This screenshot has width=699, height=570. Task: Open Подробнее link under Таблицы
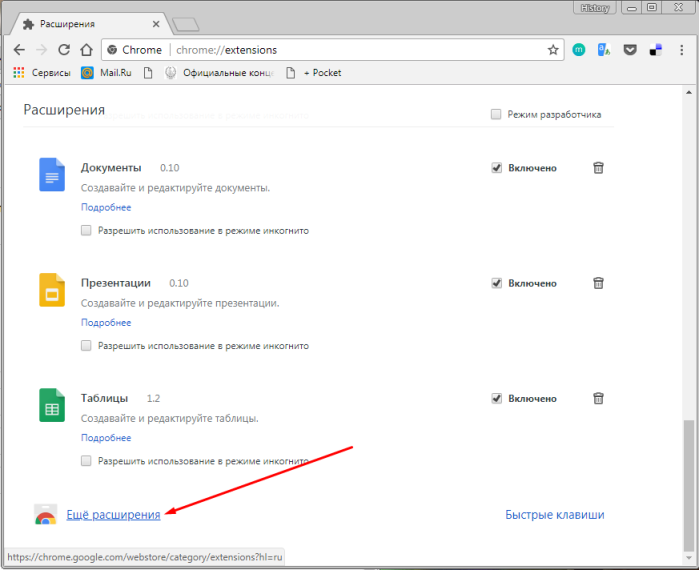[x=106, y=438]
